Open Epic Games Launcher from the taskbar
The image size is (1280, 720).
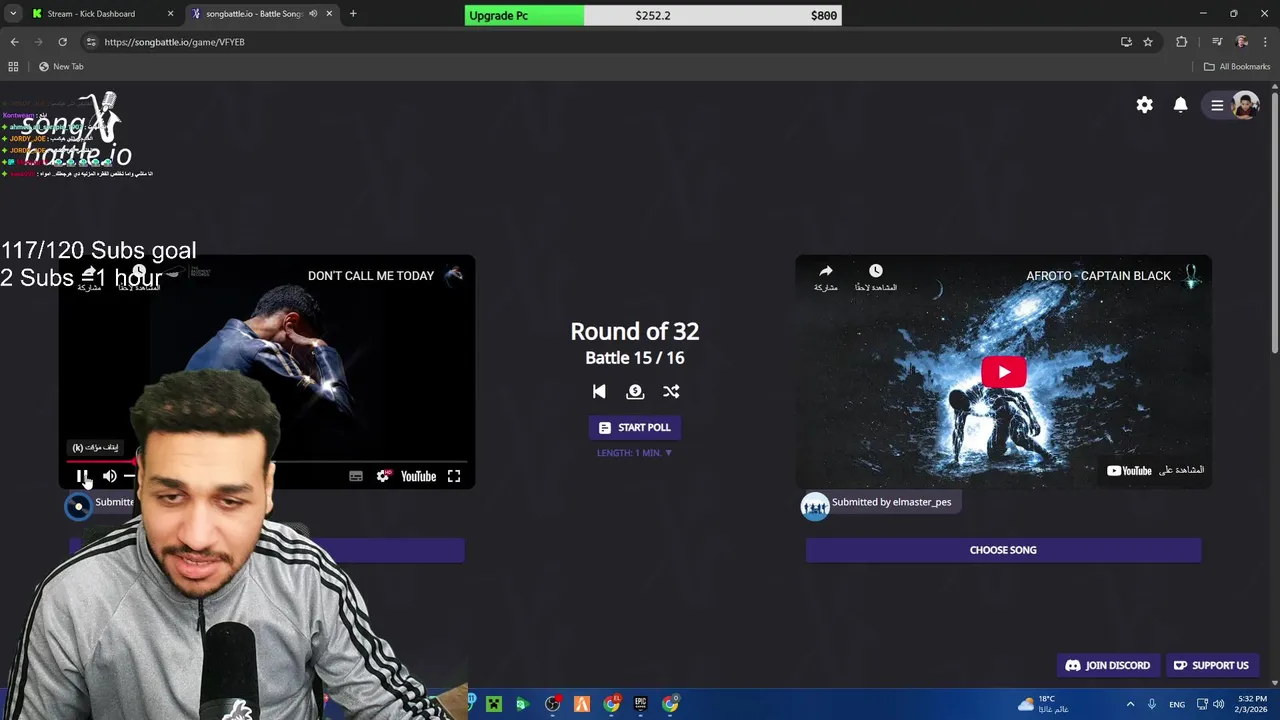pyautogui.click(x=641, y=704)
